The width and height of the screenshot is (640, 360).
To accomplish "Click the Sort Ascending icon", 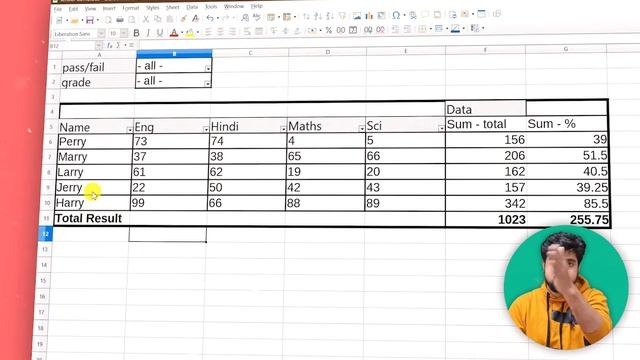I will (x=318, y=16).
